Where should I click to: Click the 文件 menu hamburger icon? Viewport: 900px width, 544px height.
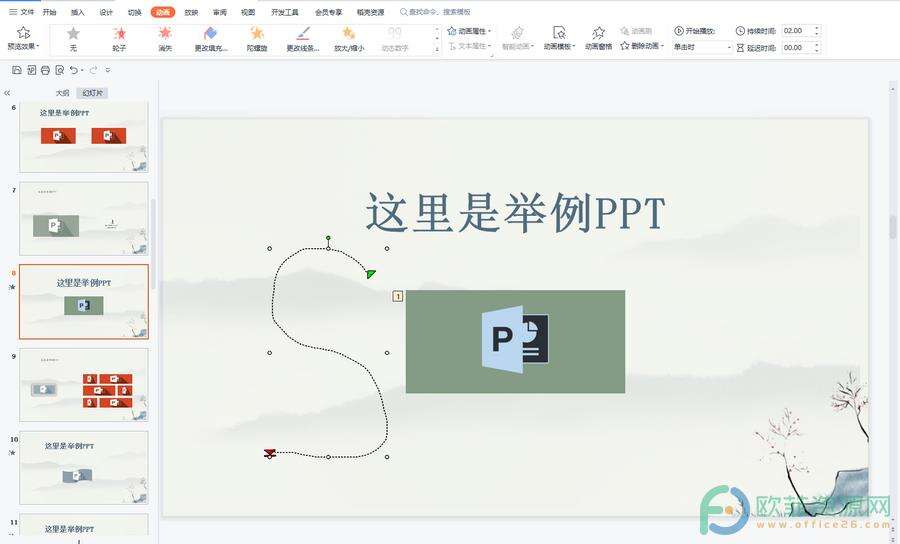coord(13,12)
